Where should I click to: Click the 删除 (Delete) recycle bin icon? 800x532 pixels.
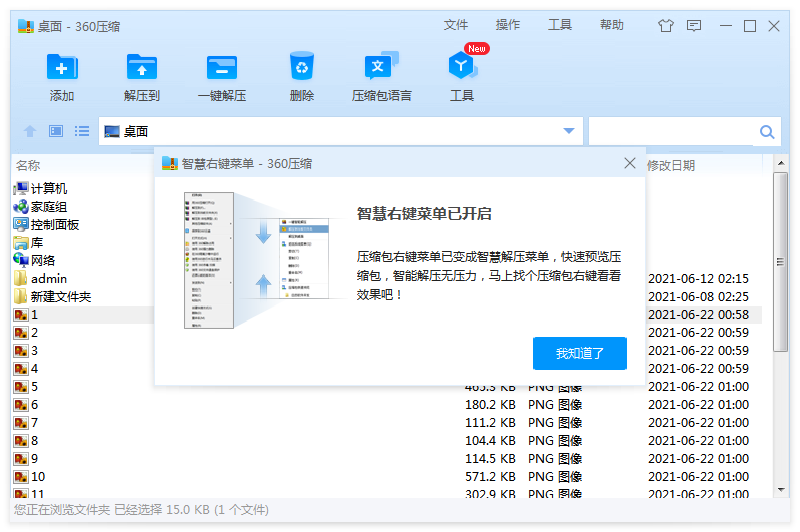(302, 66)
